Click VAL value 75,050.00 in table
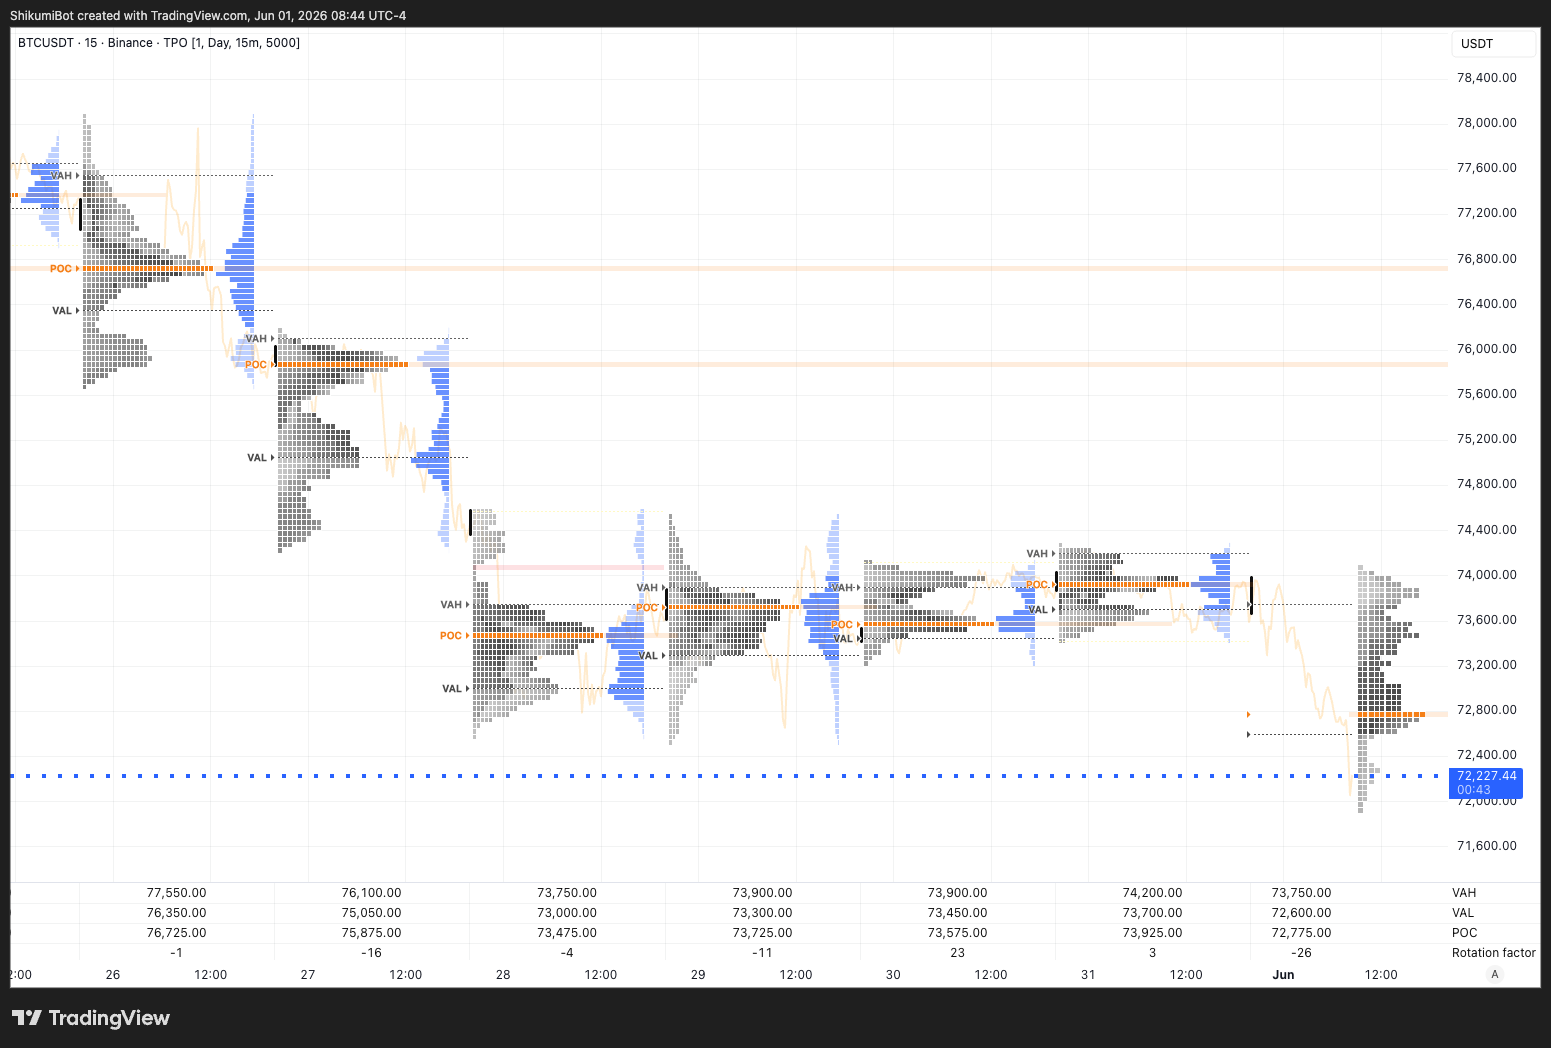 pos(372,913)
